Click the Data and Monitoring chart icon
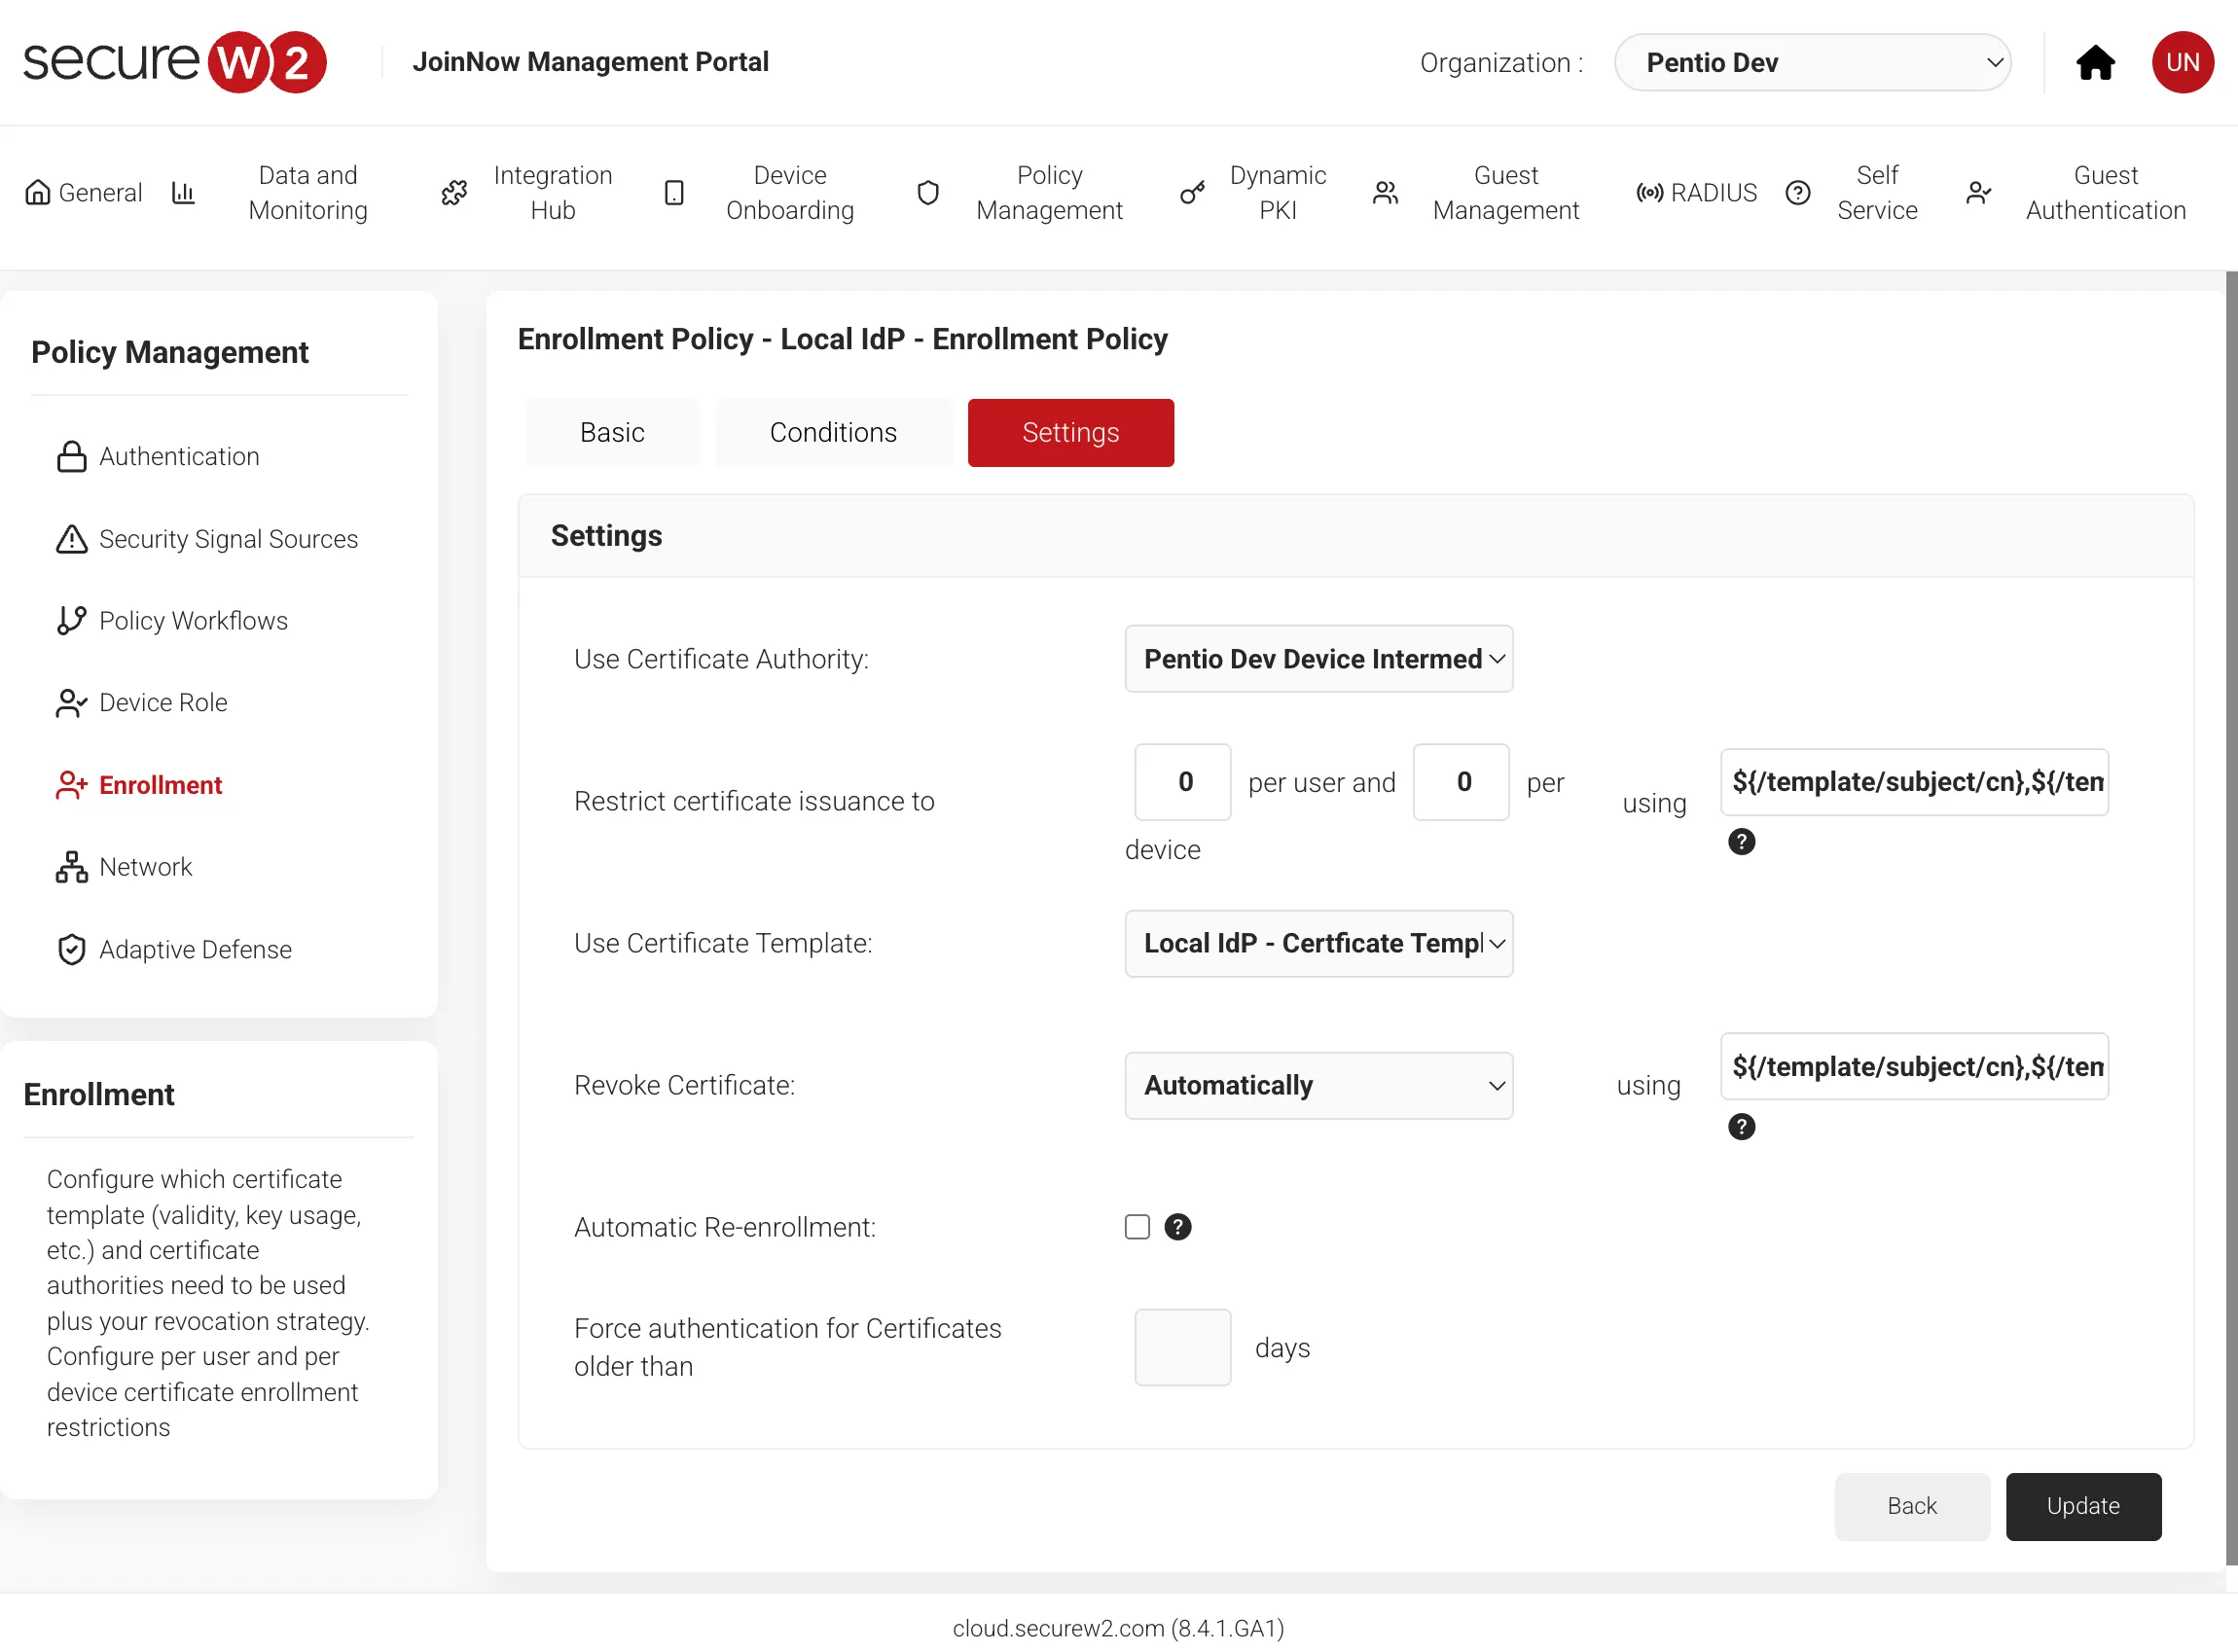The height and width of the screenshot is (1652, 2238). (183, 192)
